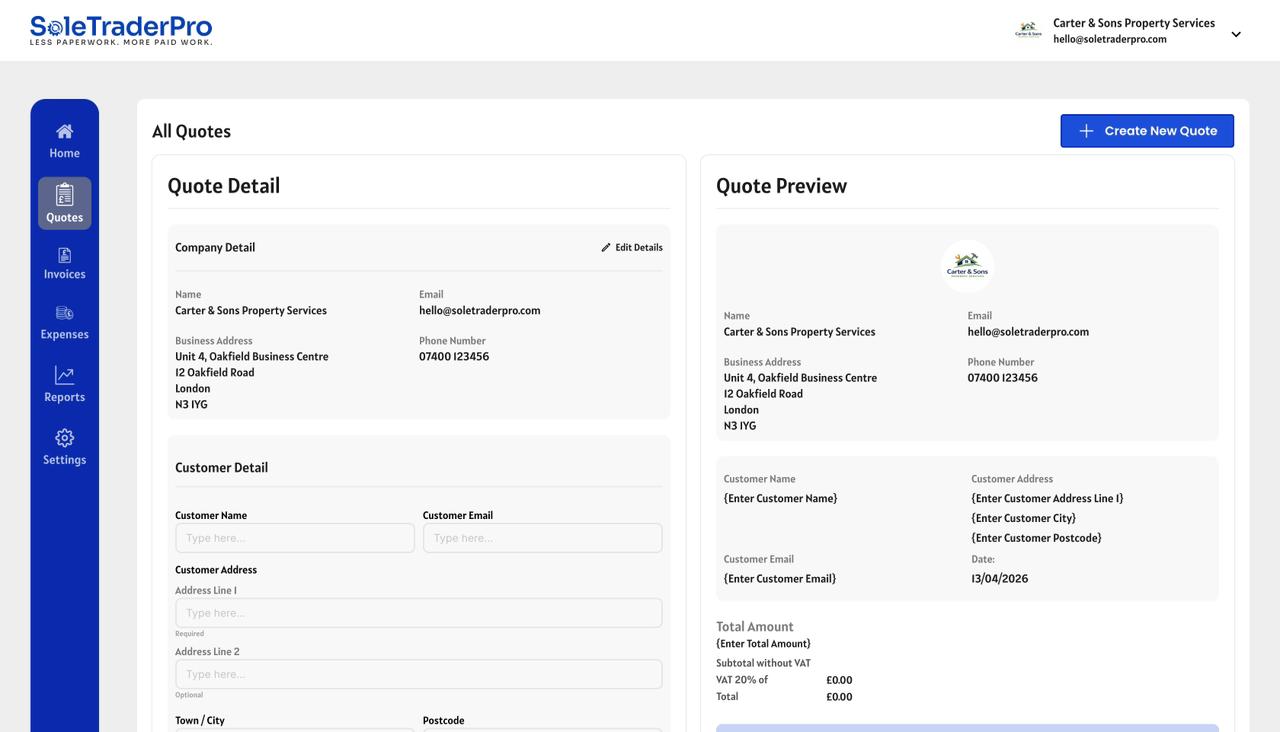Select the Address Line 1 input

click(x=418, y=613)
